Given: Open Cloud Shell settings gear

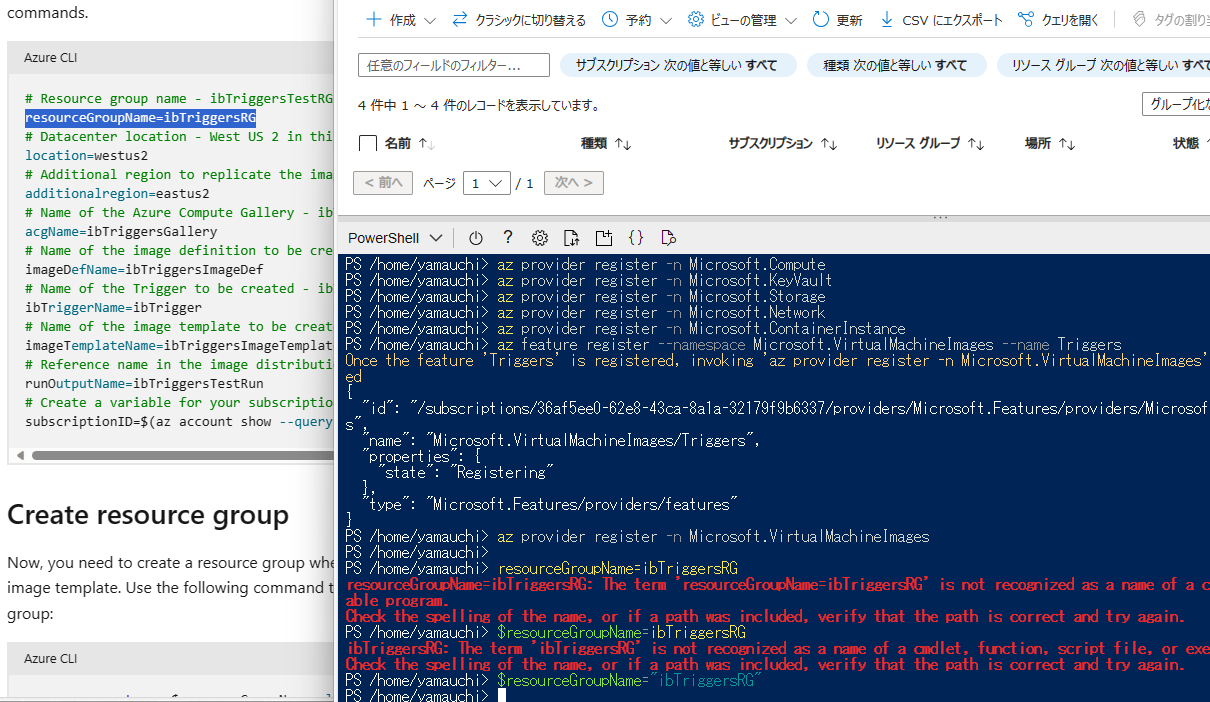Looking at the screenshot, I should [540, 238].
